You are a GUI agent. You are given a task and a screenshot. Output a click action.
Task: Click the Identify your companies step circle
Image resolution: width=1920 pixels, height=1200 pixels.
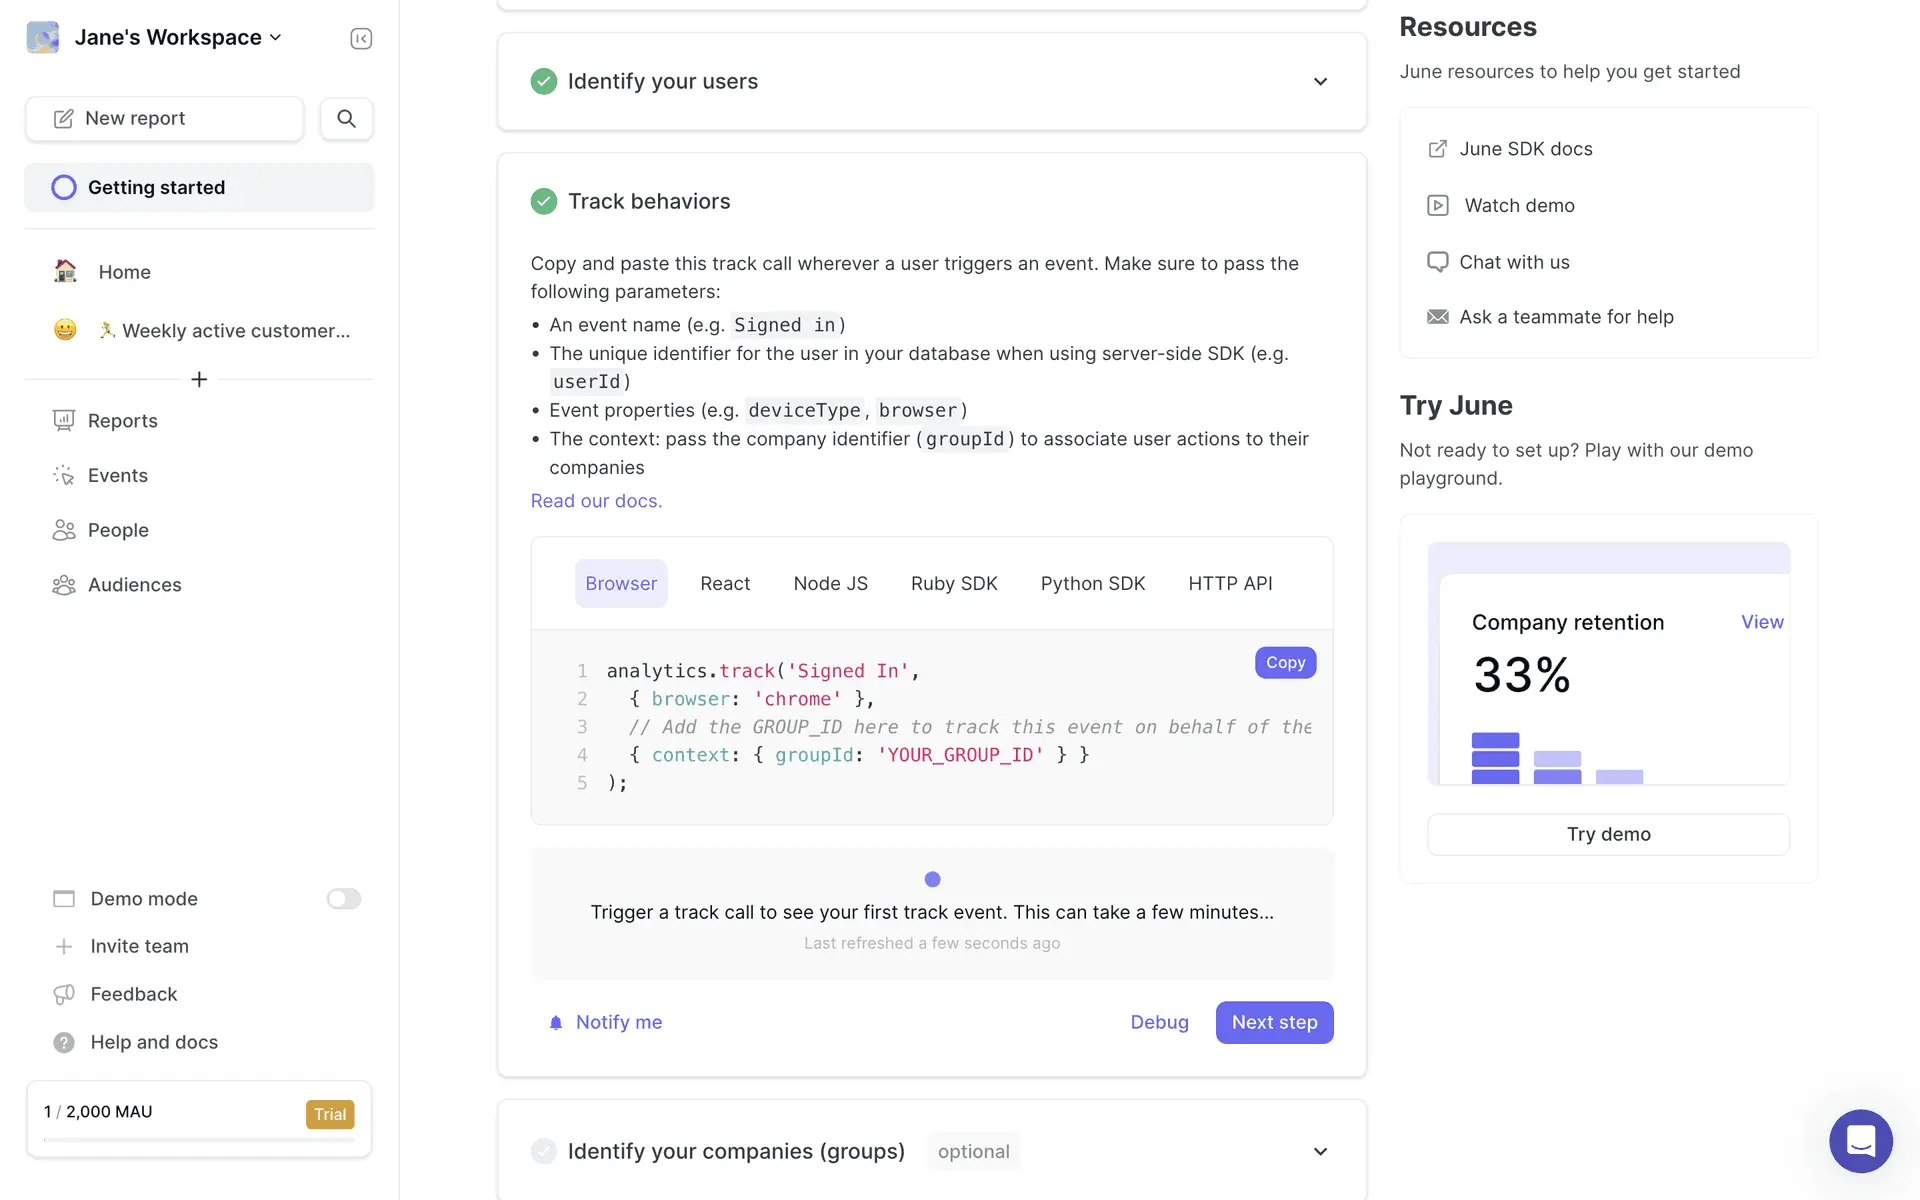544,1151
